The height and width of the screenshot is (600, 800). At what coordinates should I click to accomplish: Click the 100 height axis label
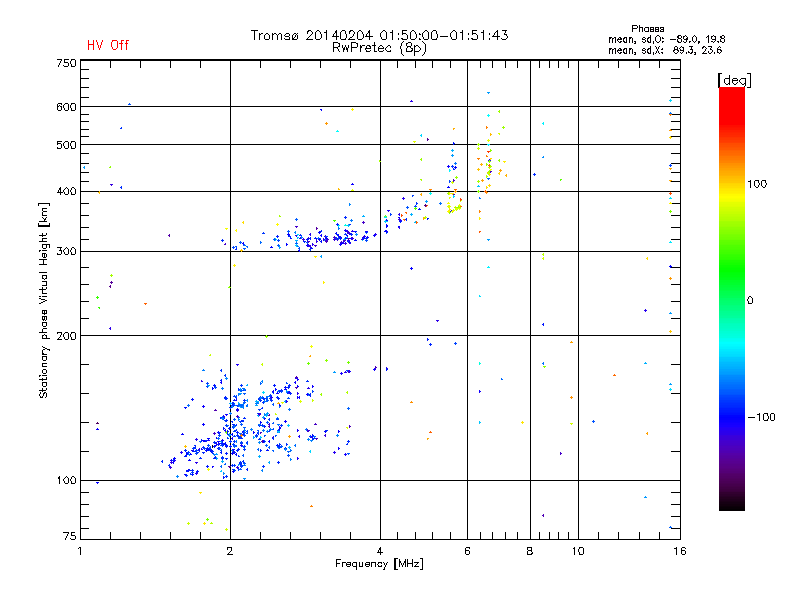66,481
